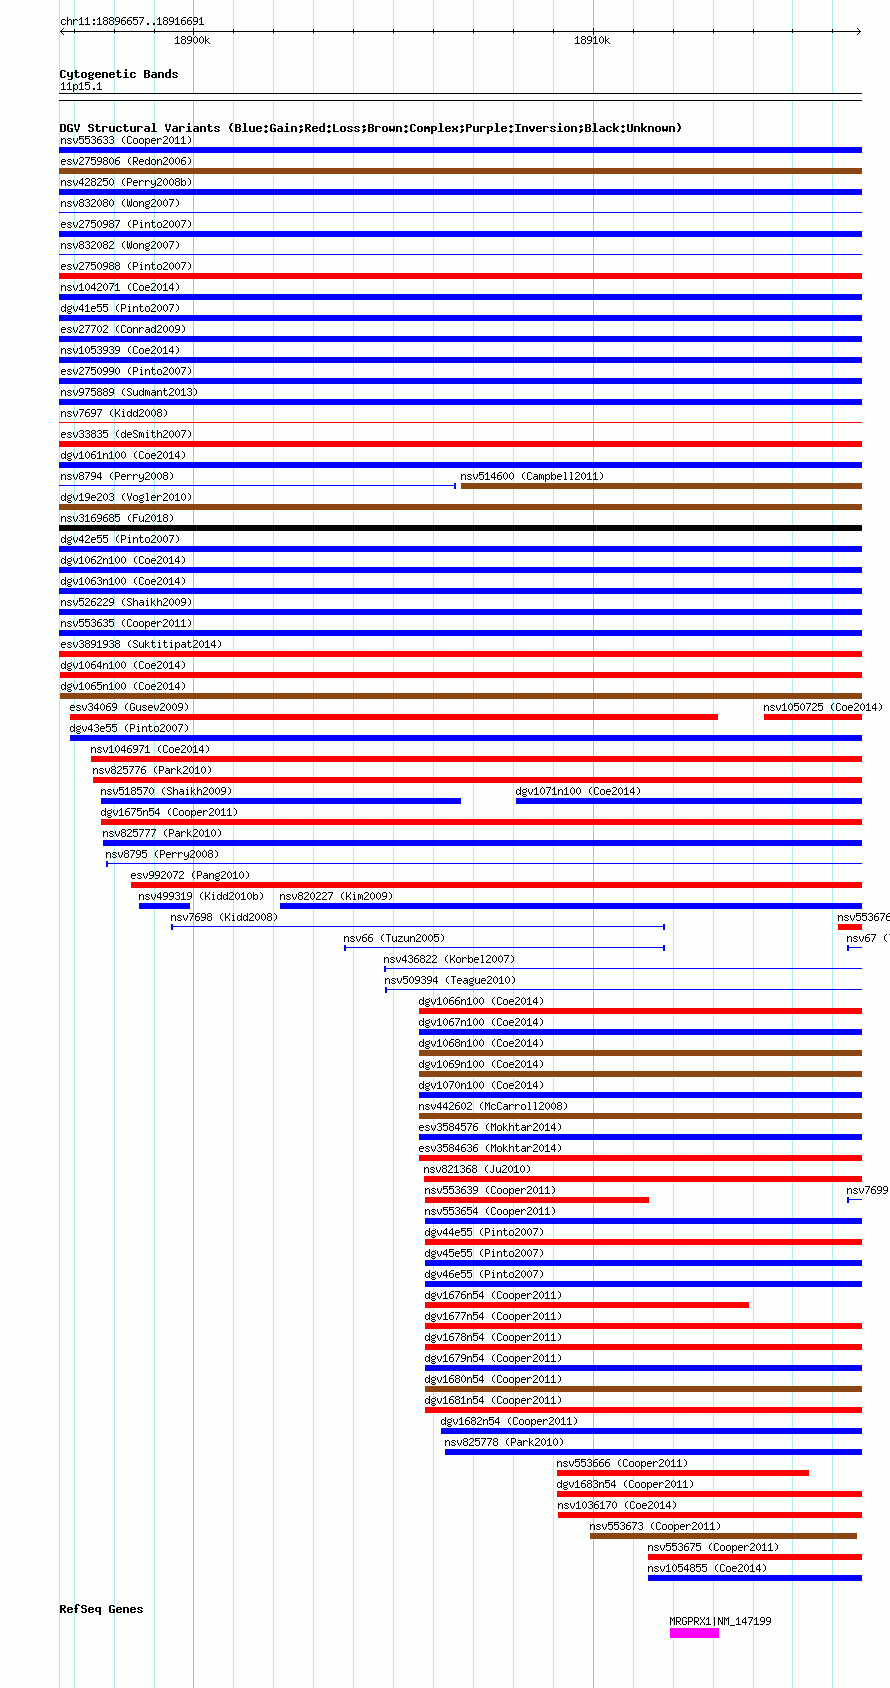This screenshot has height=1688, width=890.
Task: Select nsv8794 (Perry2008) label
Action: tap(117, 476)
